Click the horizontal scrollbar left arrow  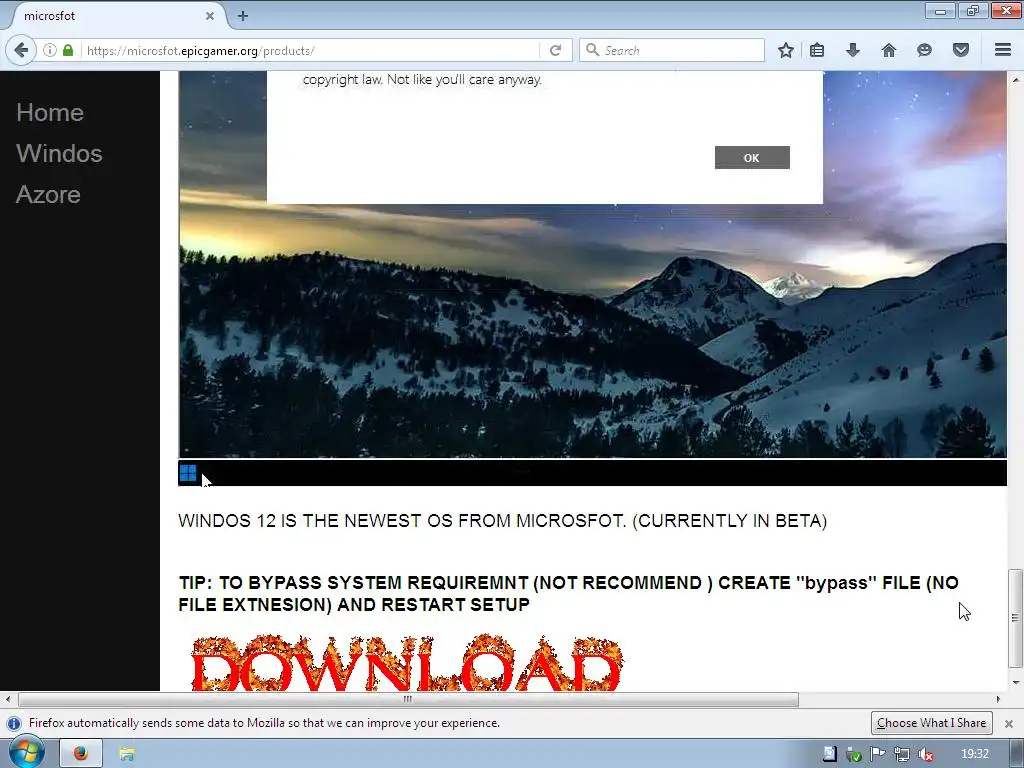[8, 699]
